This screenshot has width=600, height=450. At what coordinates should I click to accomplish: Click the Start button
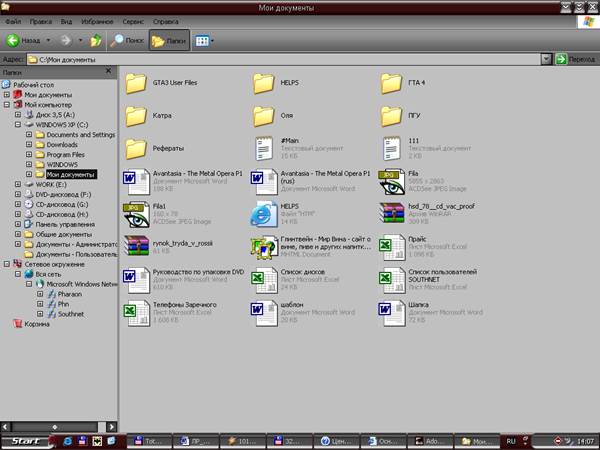(25, 440)
